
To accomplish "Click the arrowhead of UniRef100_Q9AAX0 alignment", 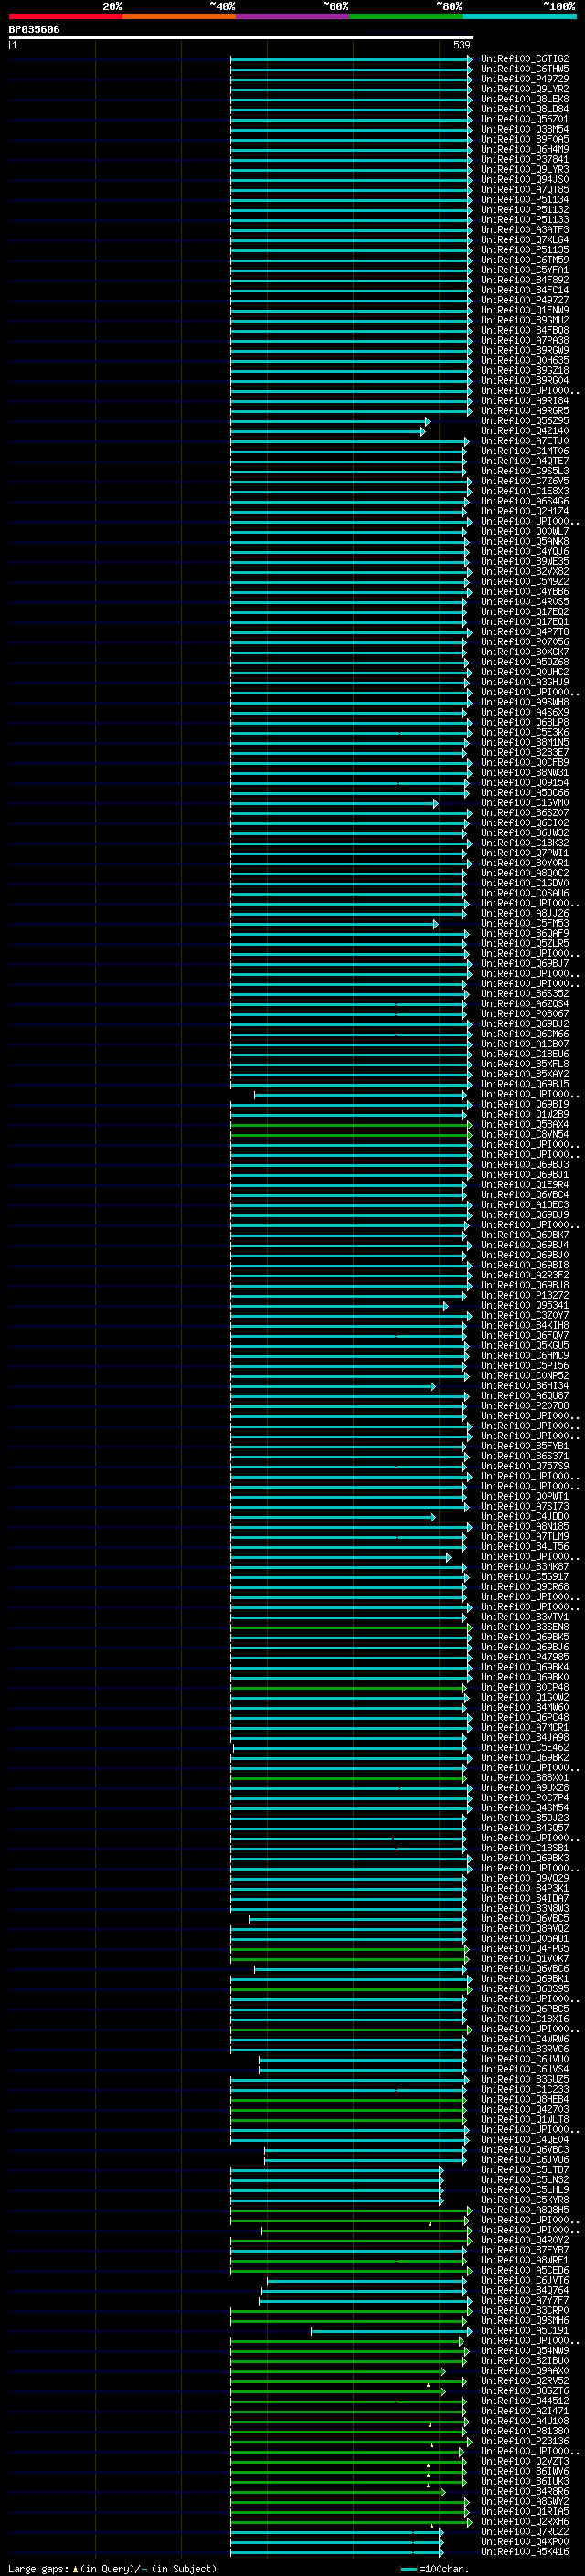I will point(443,2371).
